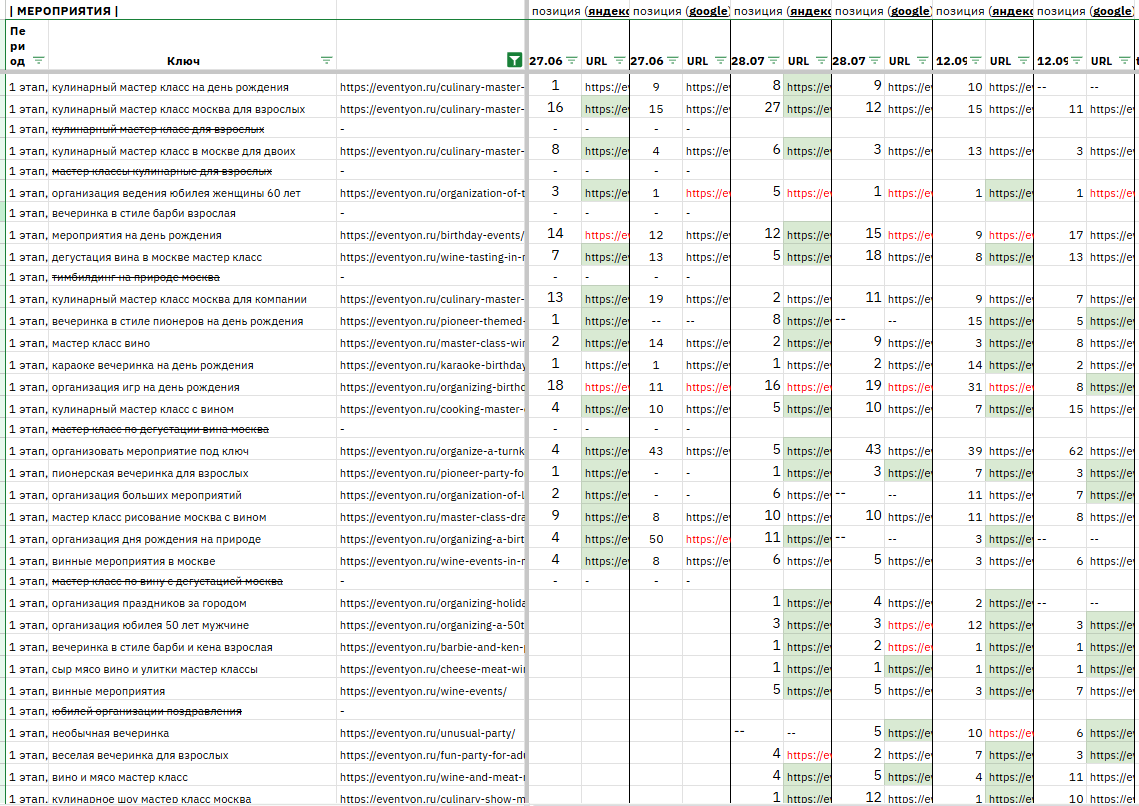
Task: Expand URL filter dropdown beside 12.09 Yandex
Action: [1023, 61]
